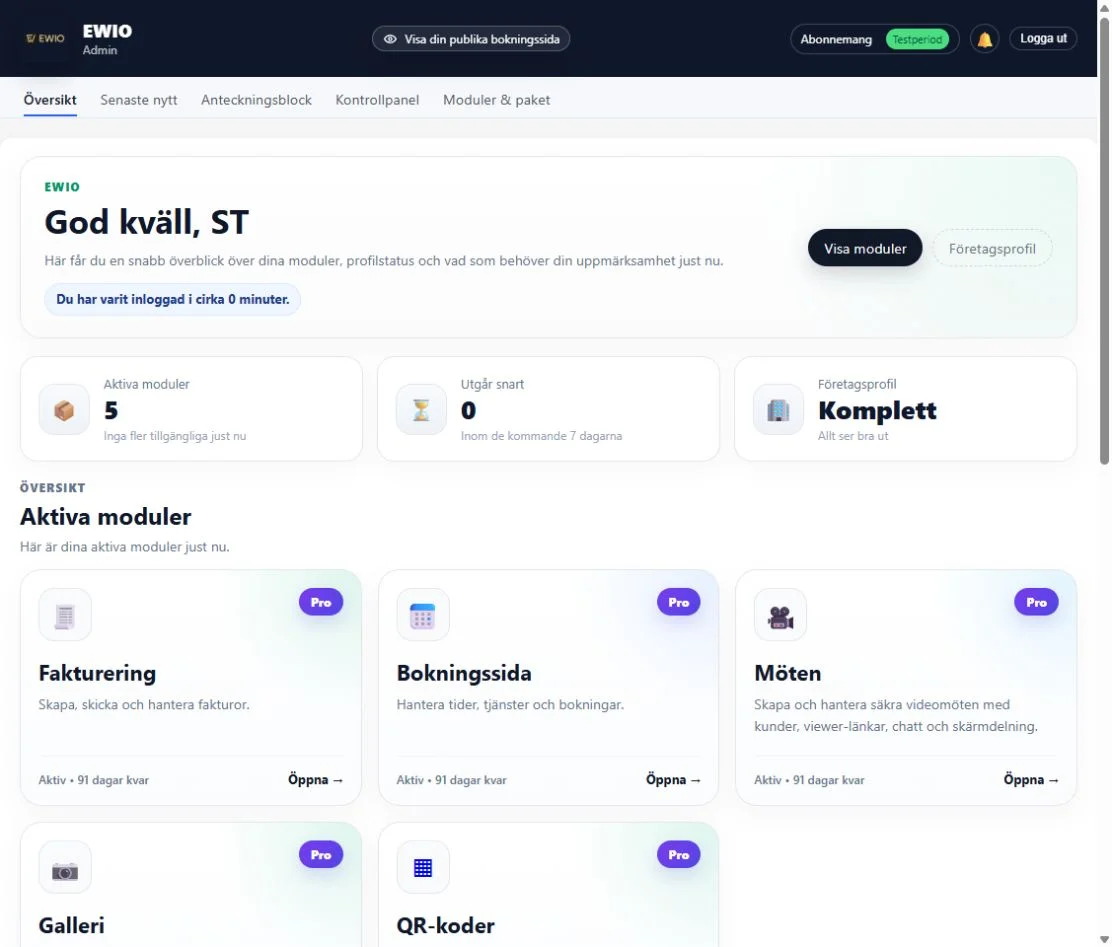The width and height of the screenshot is (1112, 947).
Task: Click the Galleri card title
Action: pyautogui.click(x=72, y=926)
